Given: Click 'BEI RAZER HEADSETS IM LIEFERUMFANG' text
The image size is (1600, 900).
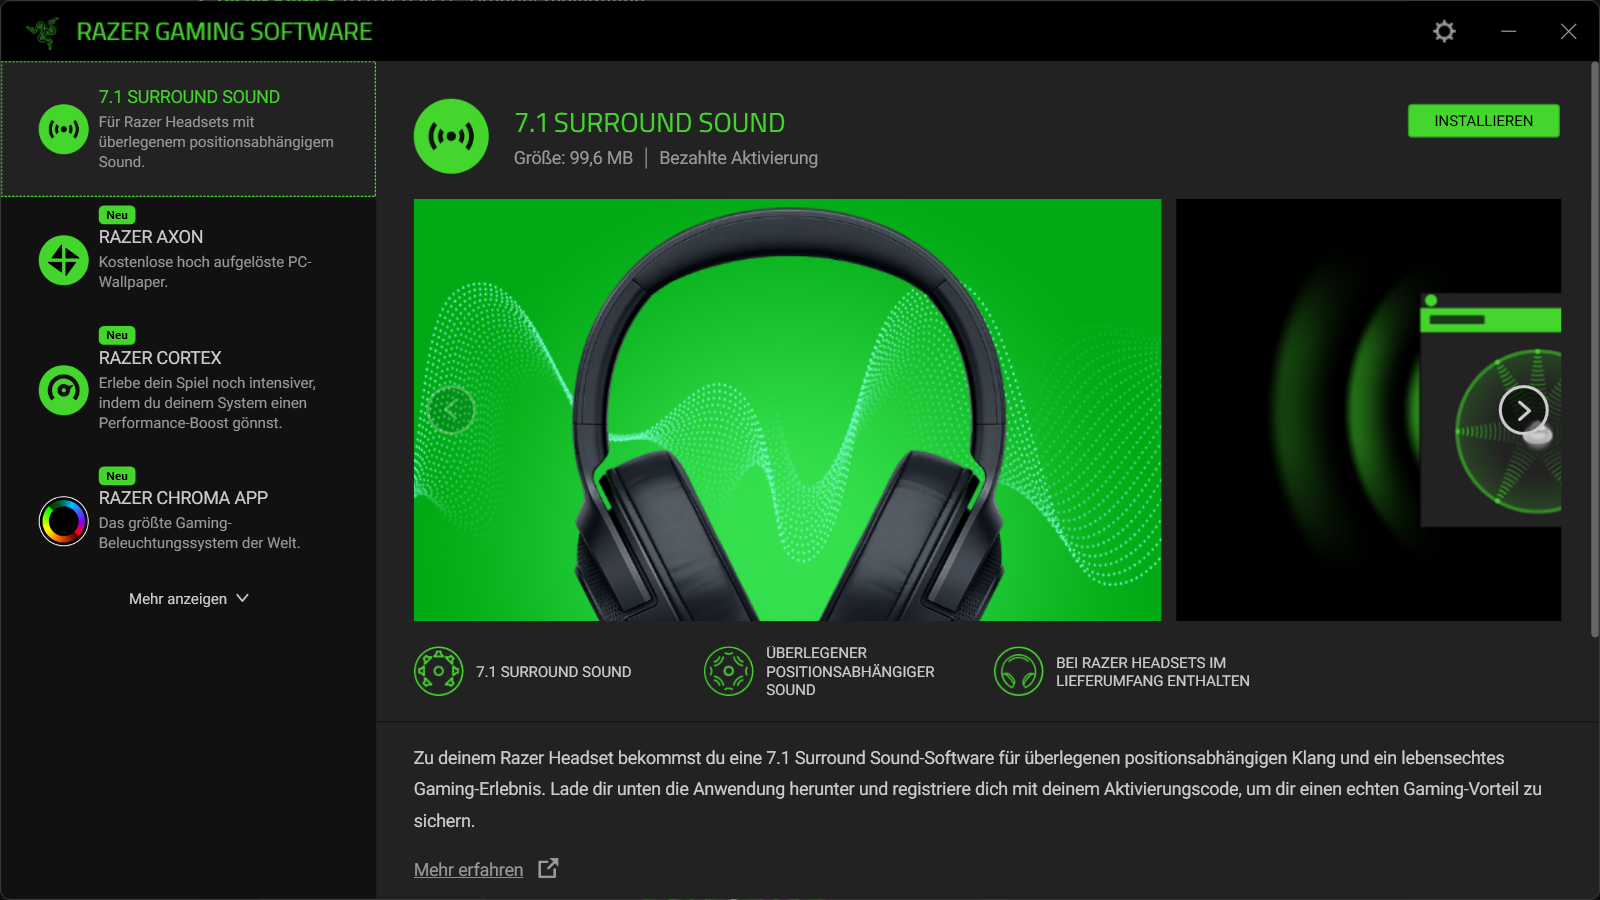Looking at the screenshot, I should (1153, 672).
